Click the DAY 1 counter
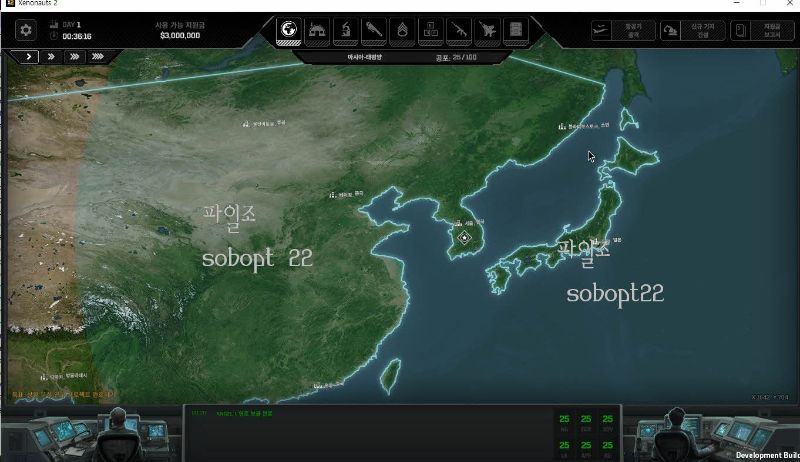This screenshot has height=462, width=800. tap(72, 24)
